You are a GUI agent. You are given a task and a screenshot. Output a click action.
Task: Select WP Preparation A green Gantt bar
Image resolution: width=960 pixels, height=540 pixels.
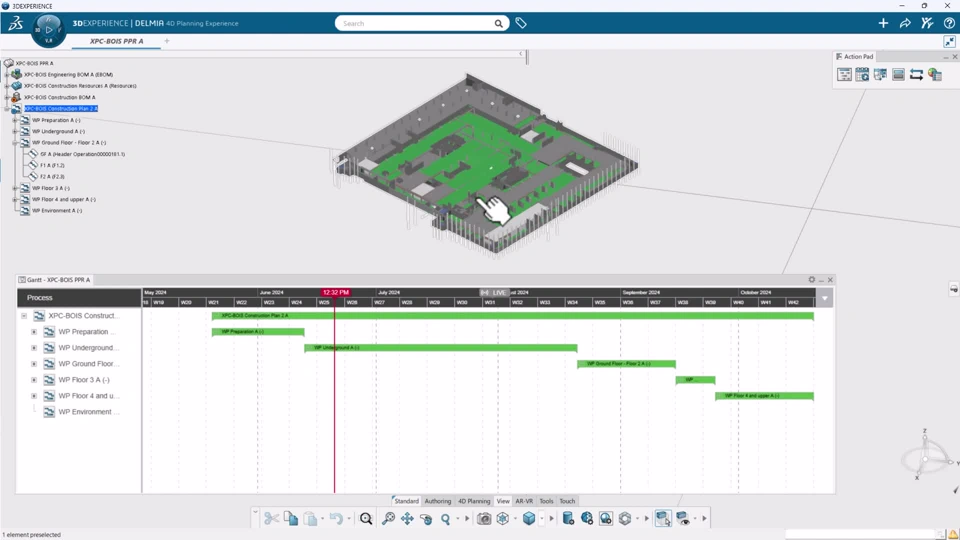click(258, 332)
